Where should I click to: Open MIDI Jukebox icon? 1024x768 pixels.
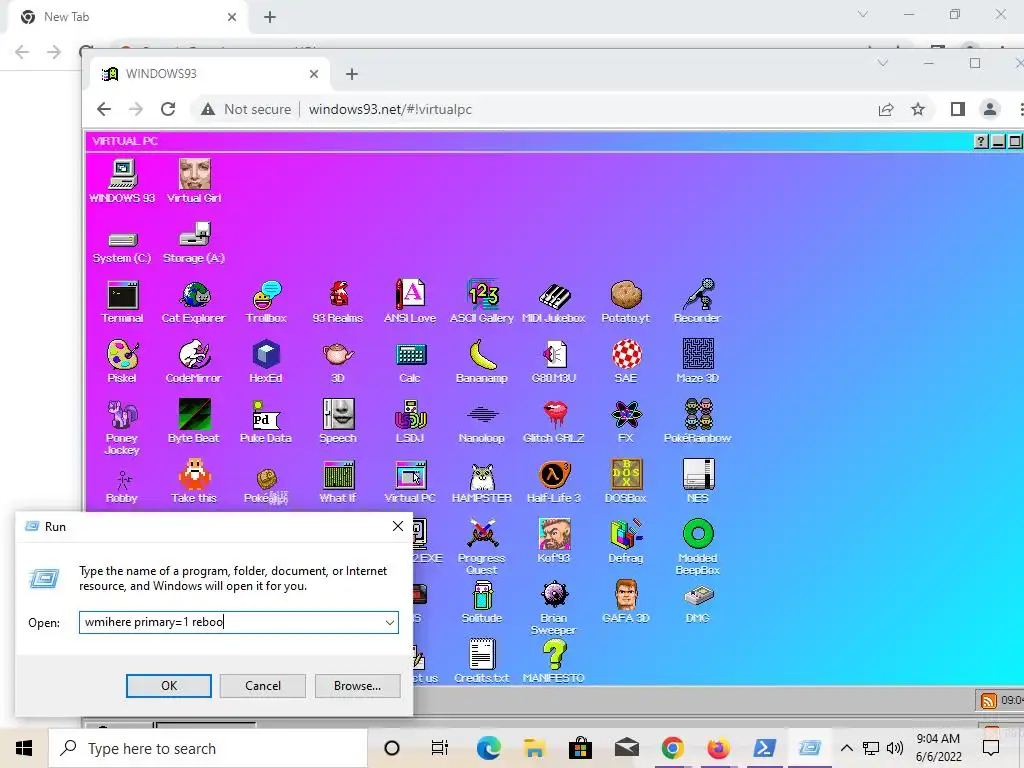pyautogui.click(x=554, y=302)
